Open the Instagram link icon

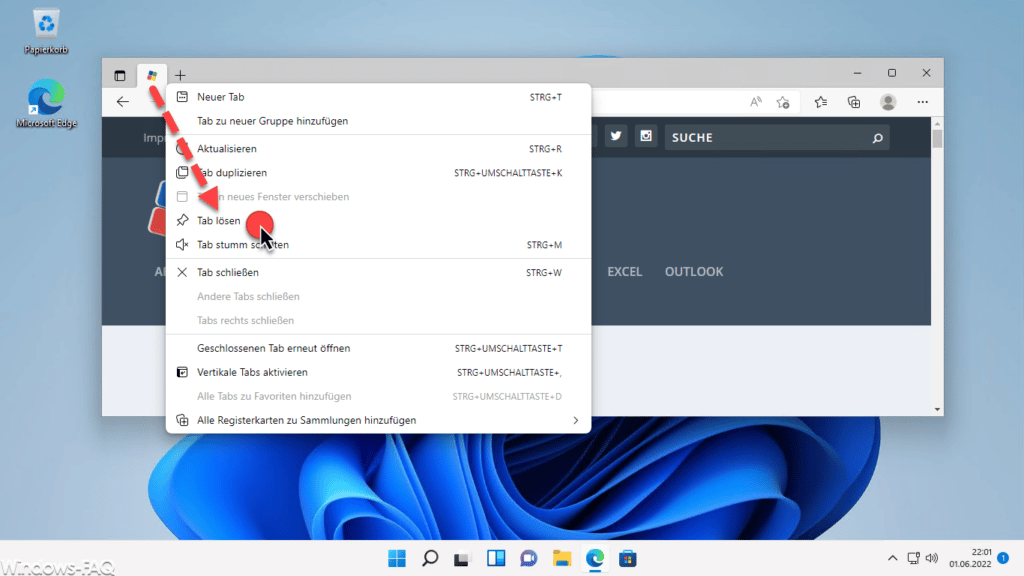[646, 136]
